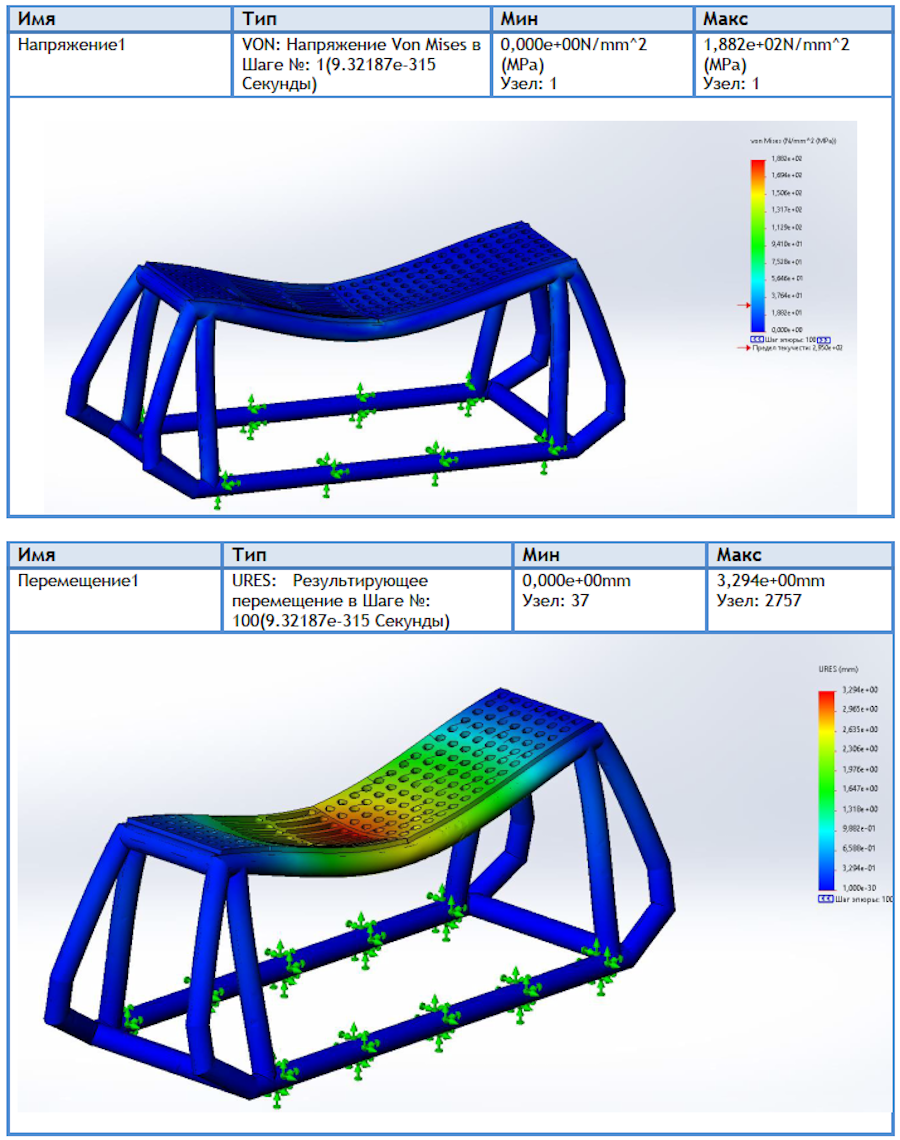The width and height of the screenshot is (900, 1140).
Task: Click 'Макс' header in the displacement table
Action: tap(800, 555)
